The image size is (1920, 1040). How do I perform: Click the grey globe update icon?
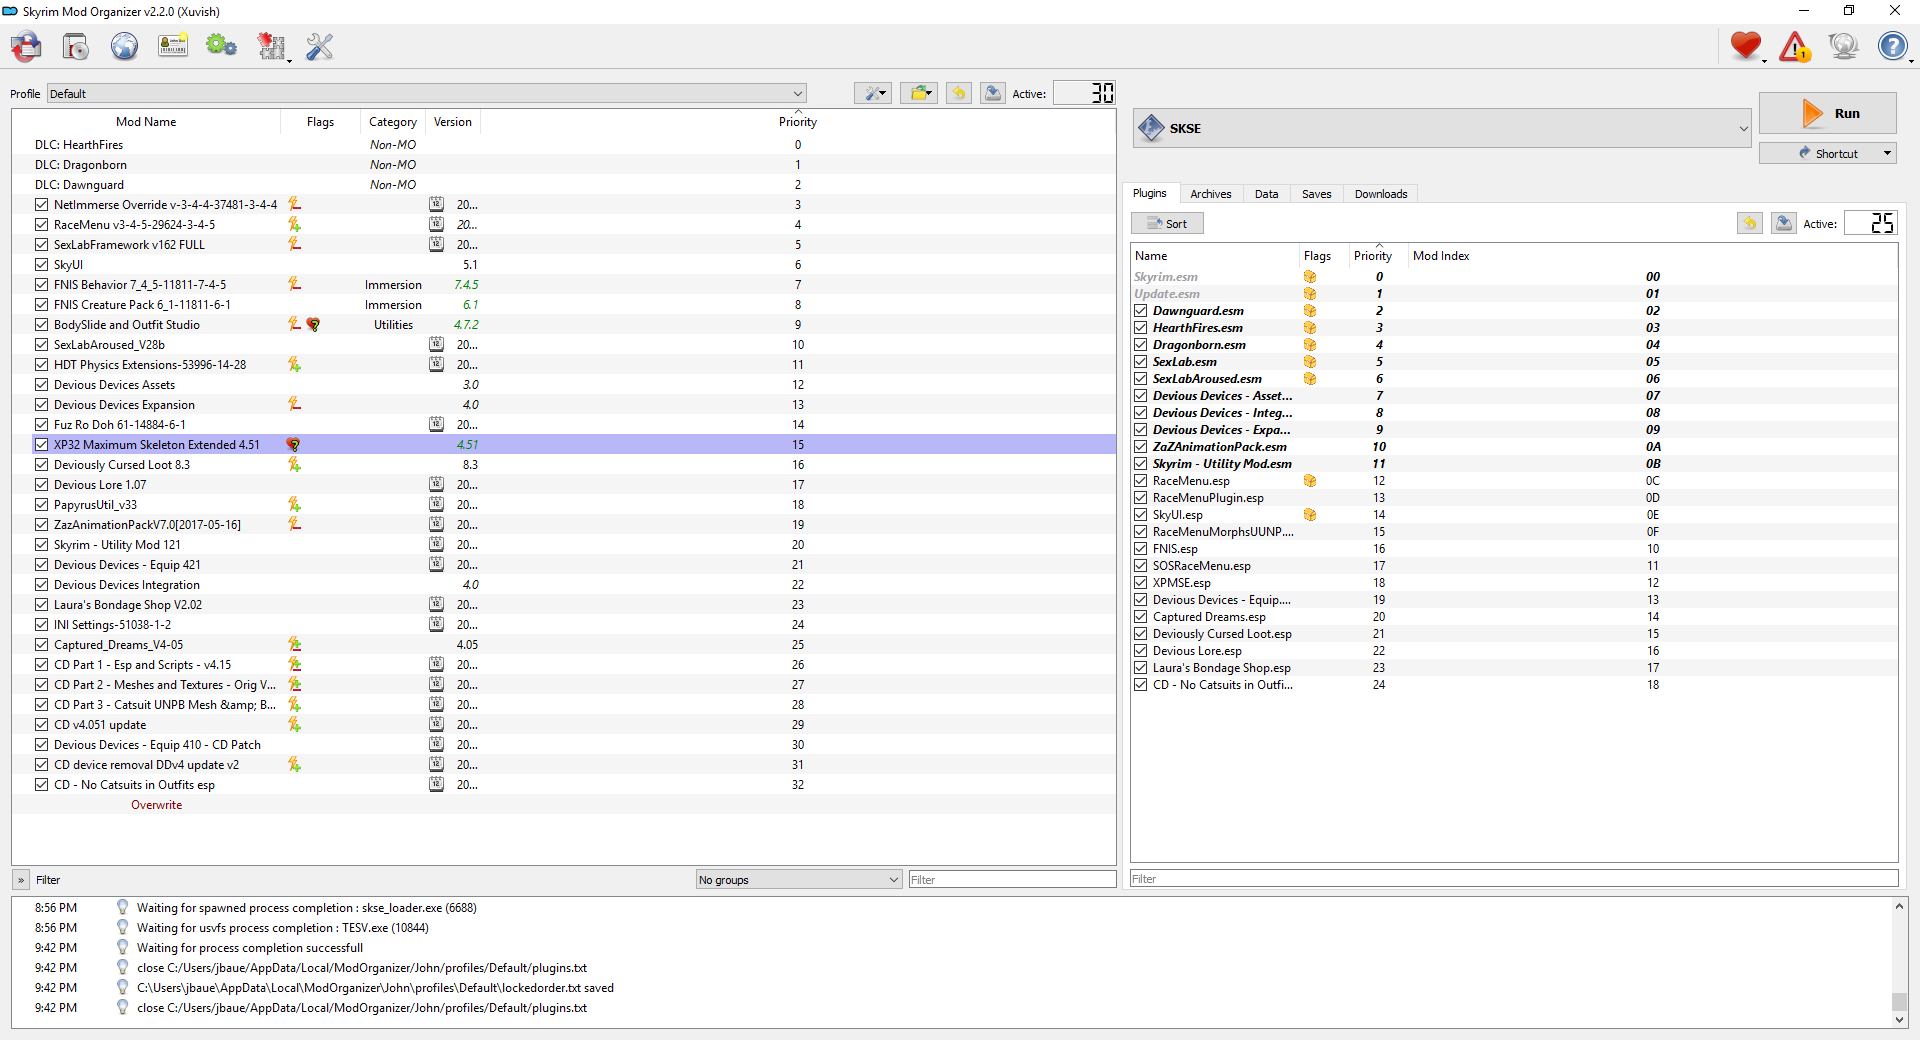tap(1843, 46)
